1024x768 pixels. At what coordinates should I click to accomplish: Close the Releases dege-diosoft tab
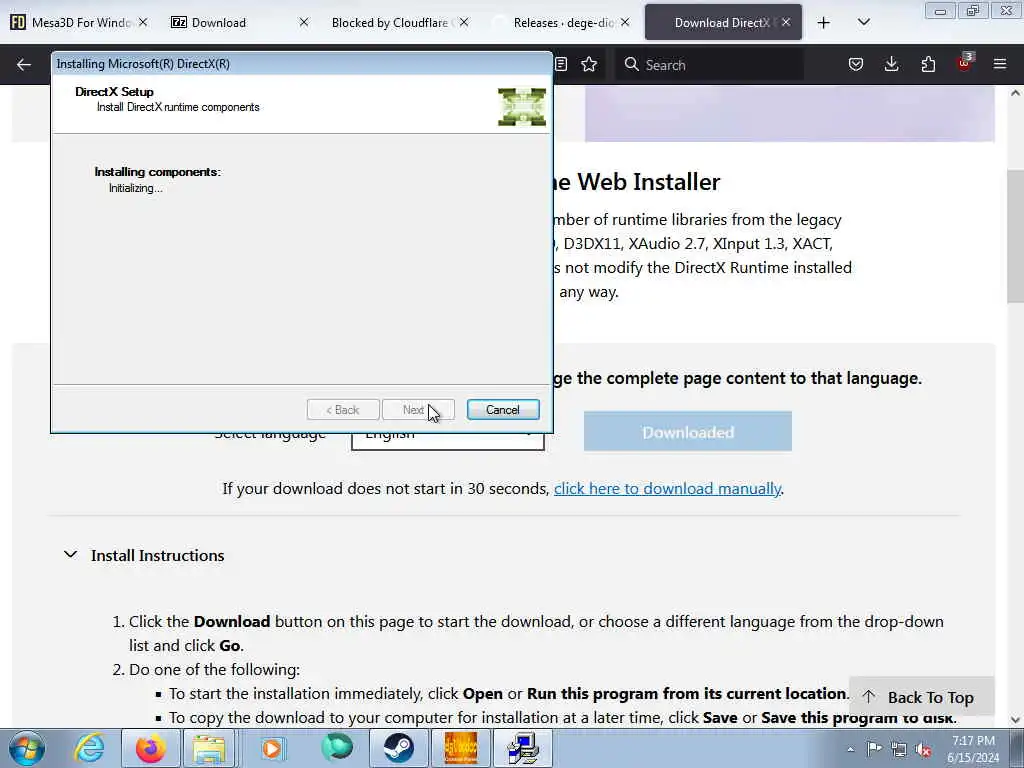625,22
